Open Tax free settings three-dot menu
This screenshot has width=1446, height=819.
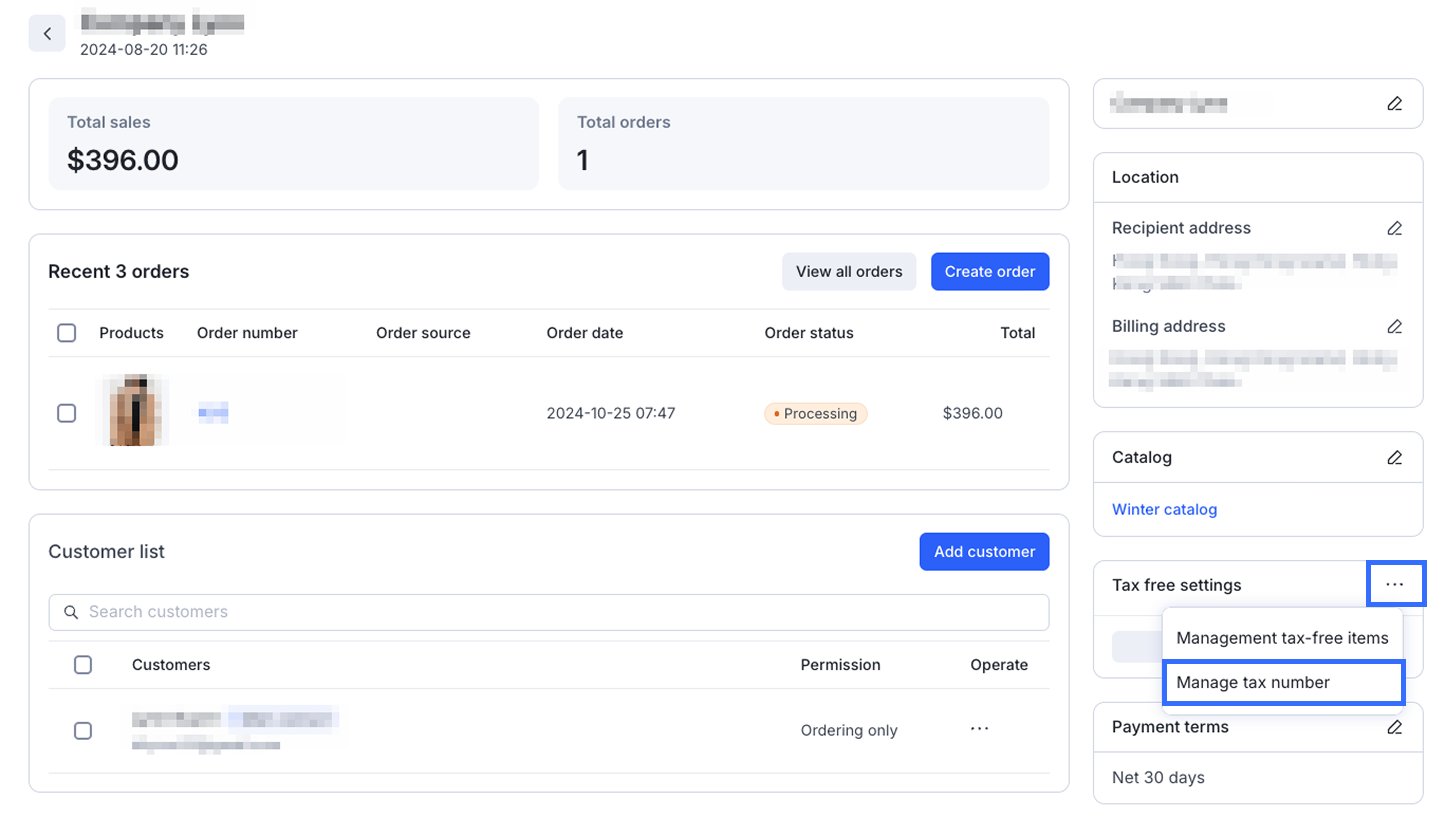1395,584
